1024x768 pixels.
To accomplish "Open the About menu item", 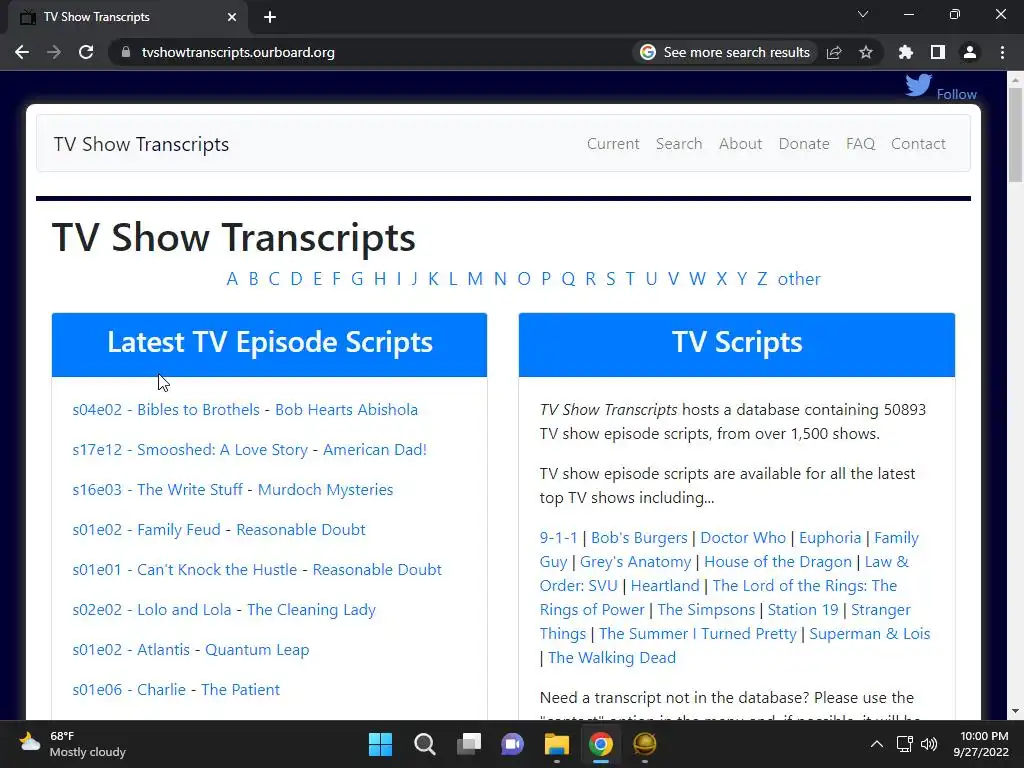I will pyautogui.click(x=740, y=144).
